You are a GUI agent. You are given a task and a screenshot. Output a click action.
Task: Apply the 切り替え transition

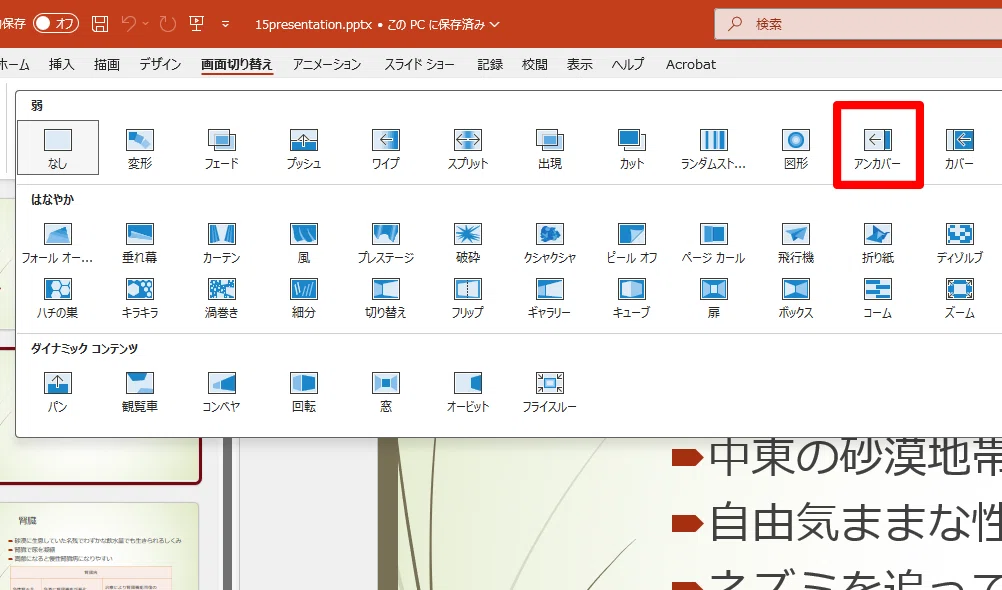pos(386,299)
